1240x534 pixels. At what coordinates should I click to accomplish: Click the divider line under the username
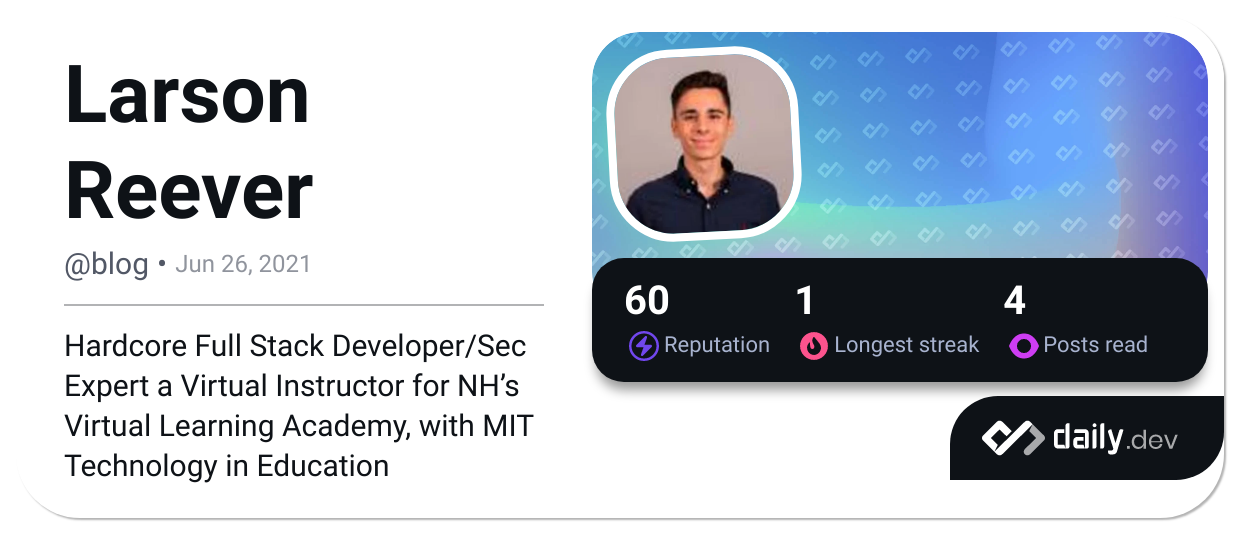(x=304, y=304)
